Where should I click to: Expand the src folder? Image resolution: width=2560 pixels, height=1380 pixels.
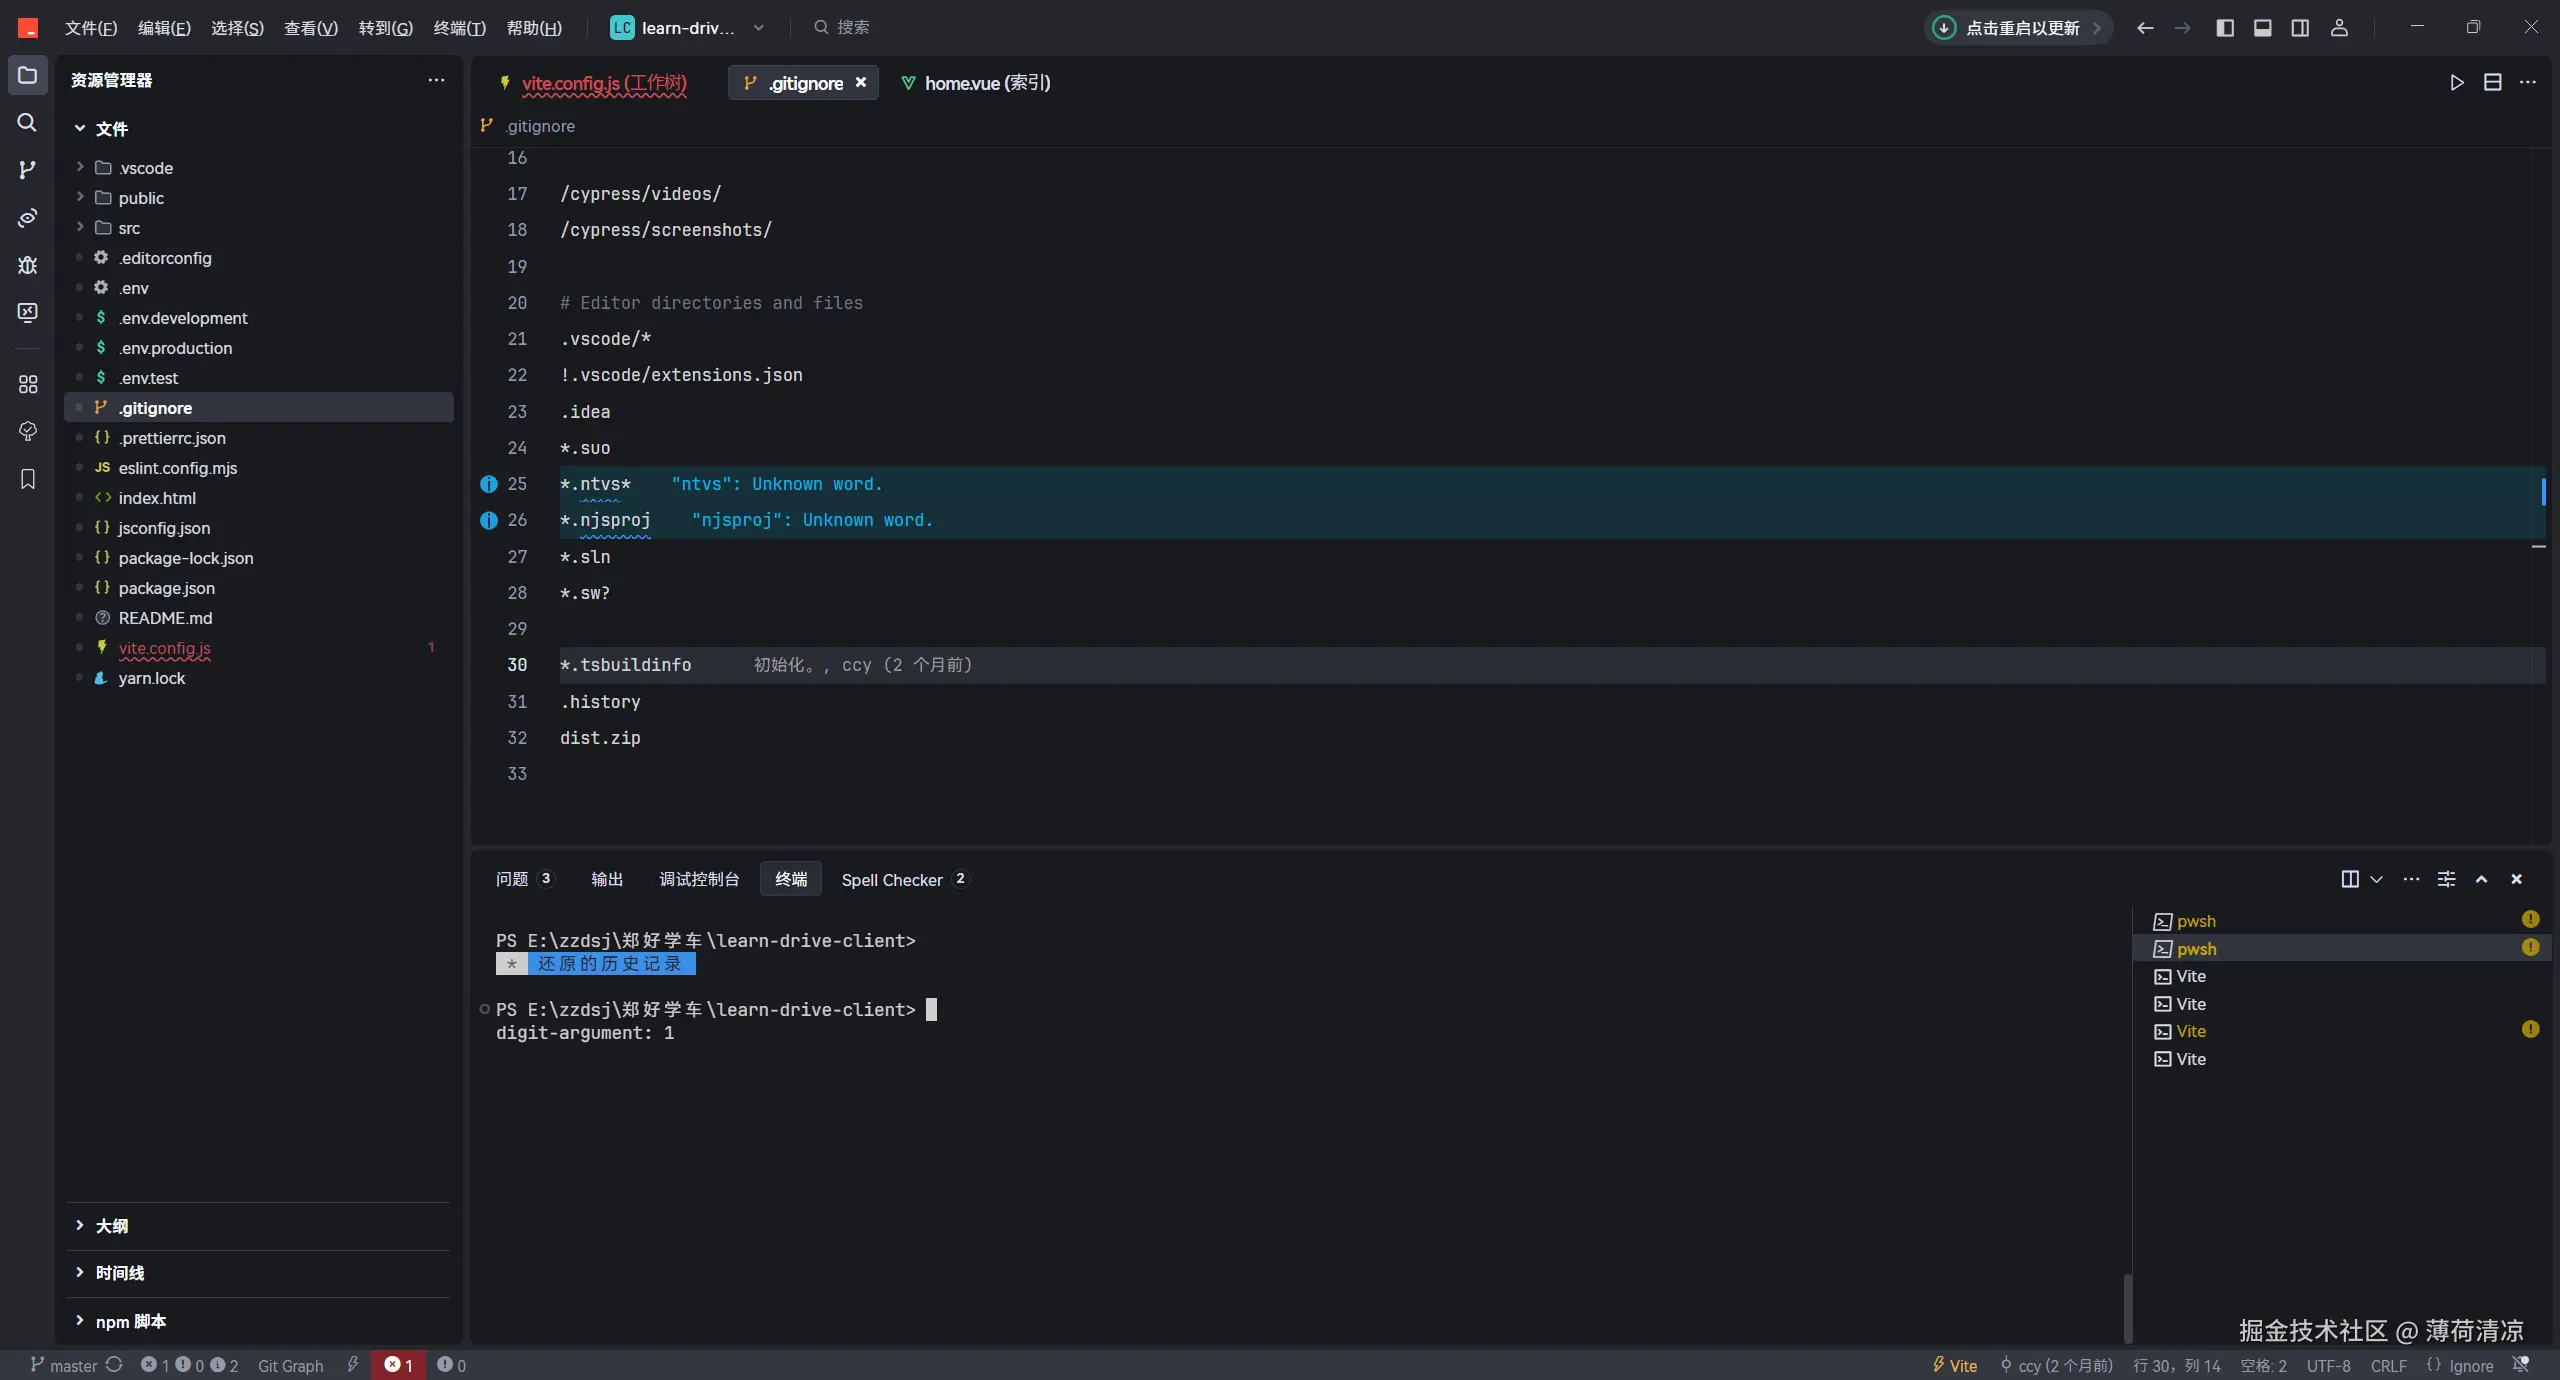[x=129, y=228]
